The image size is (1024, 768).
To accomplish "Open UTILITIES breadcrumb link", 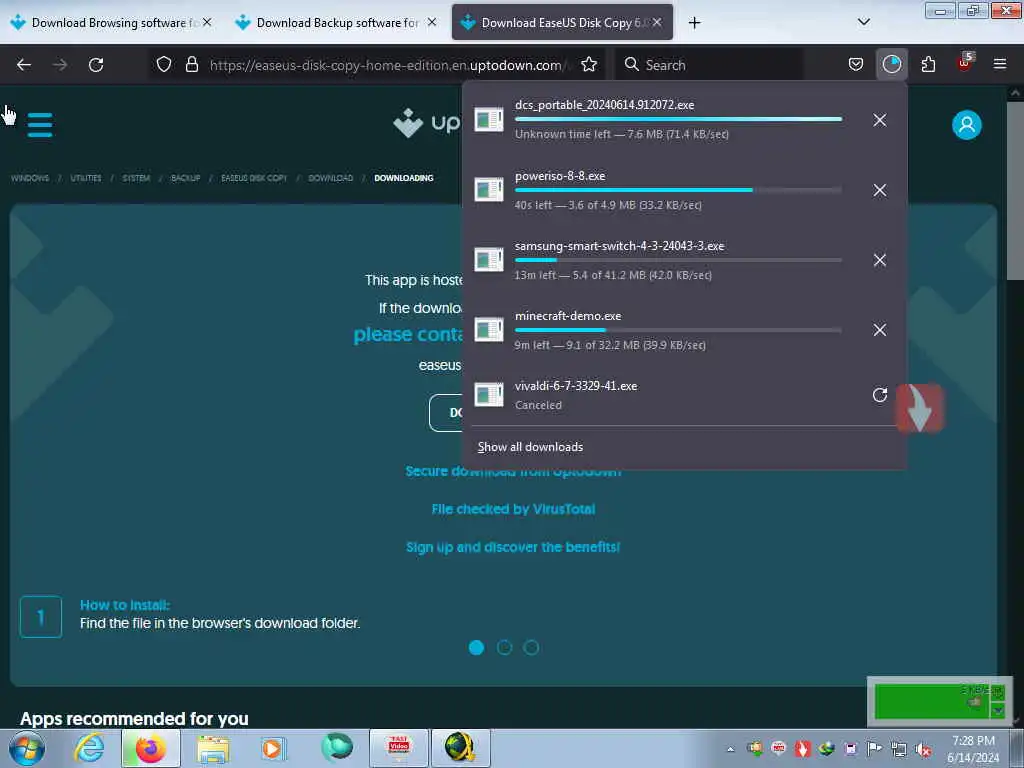I will [x=86, y=178].
